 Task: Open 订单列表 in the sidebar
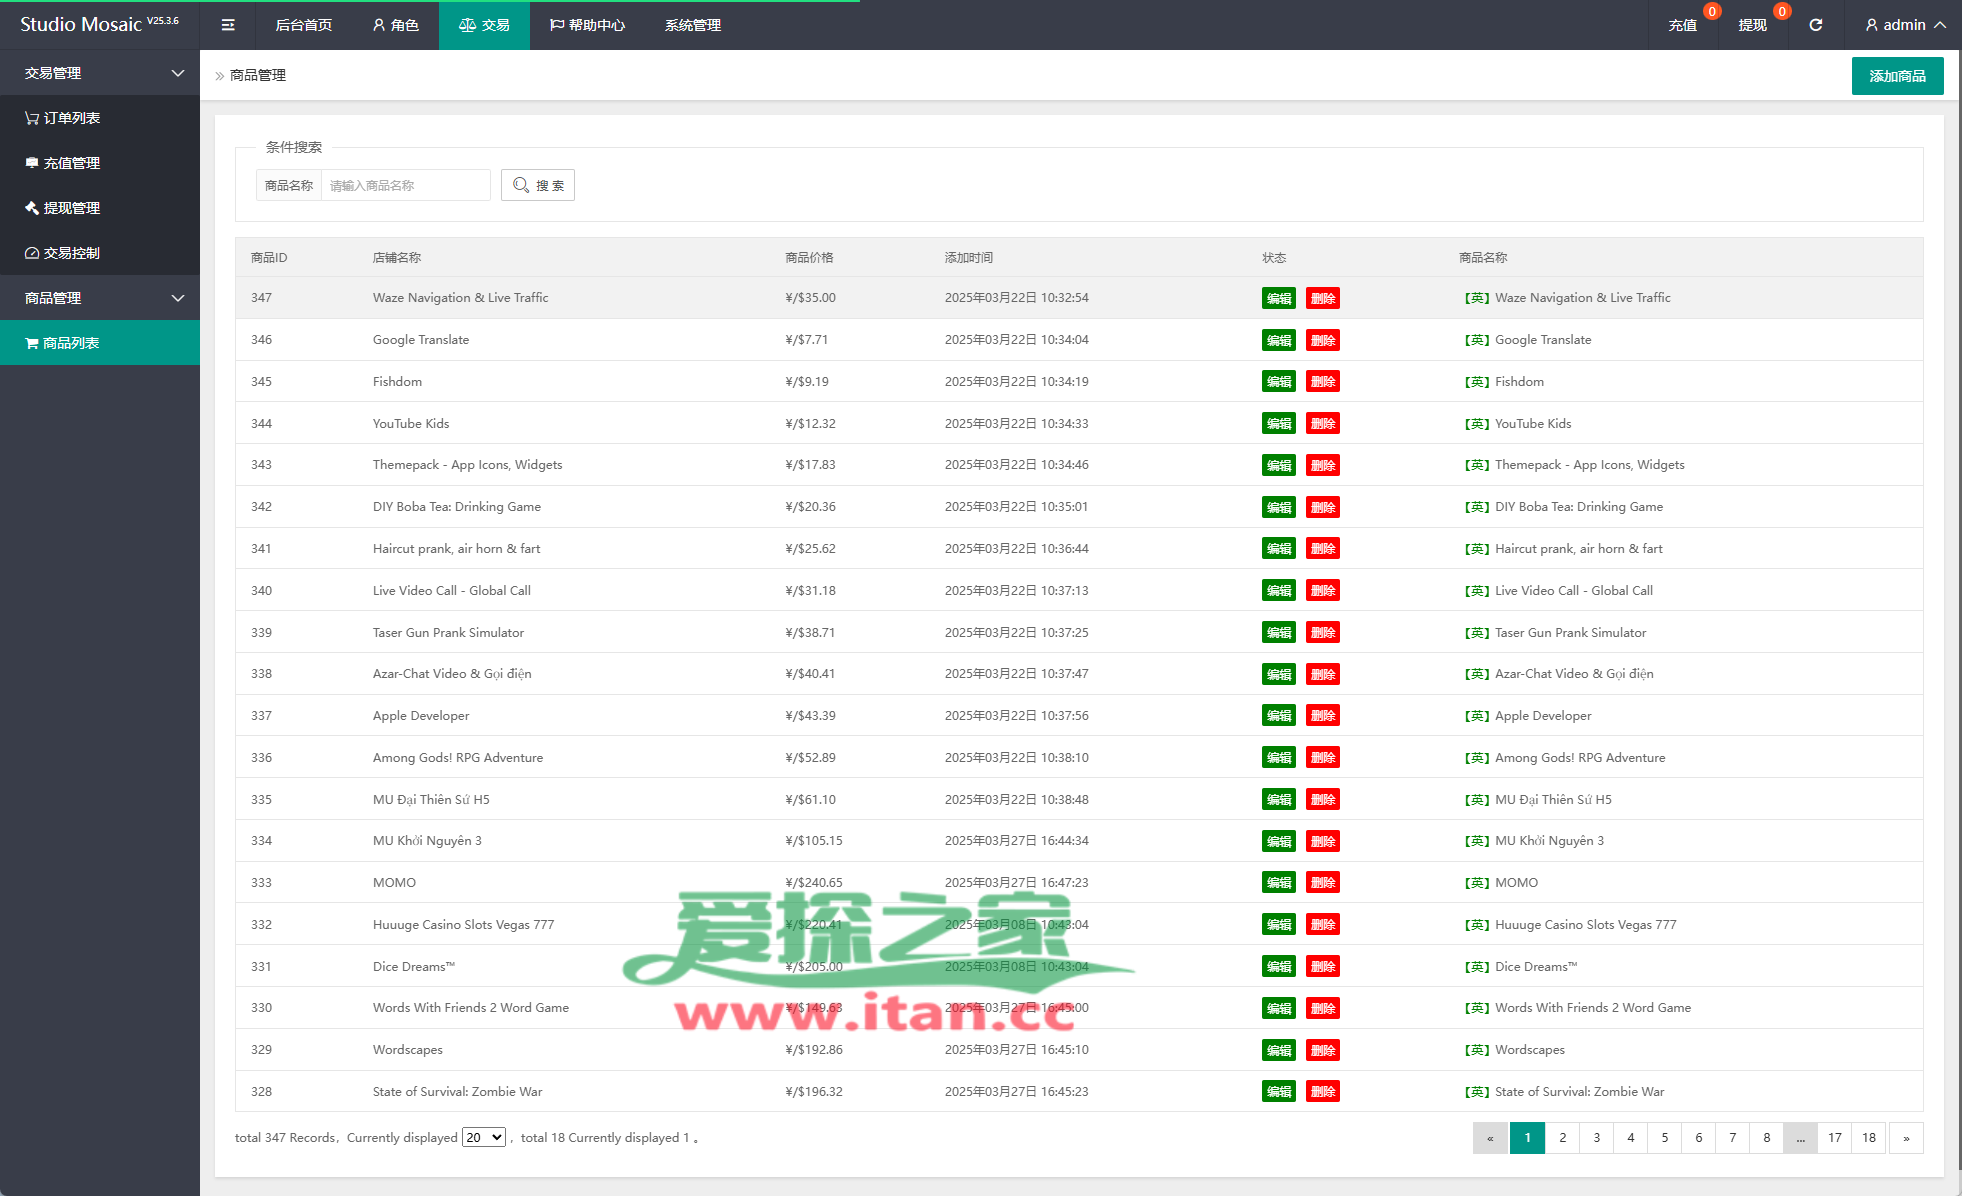(100, 118)
